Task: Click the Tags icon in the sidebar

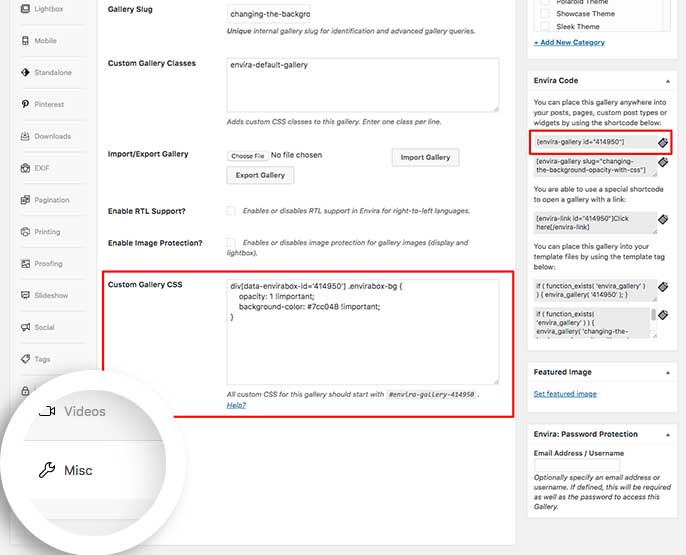Action: (x=25, y=359)
